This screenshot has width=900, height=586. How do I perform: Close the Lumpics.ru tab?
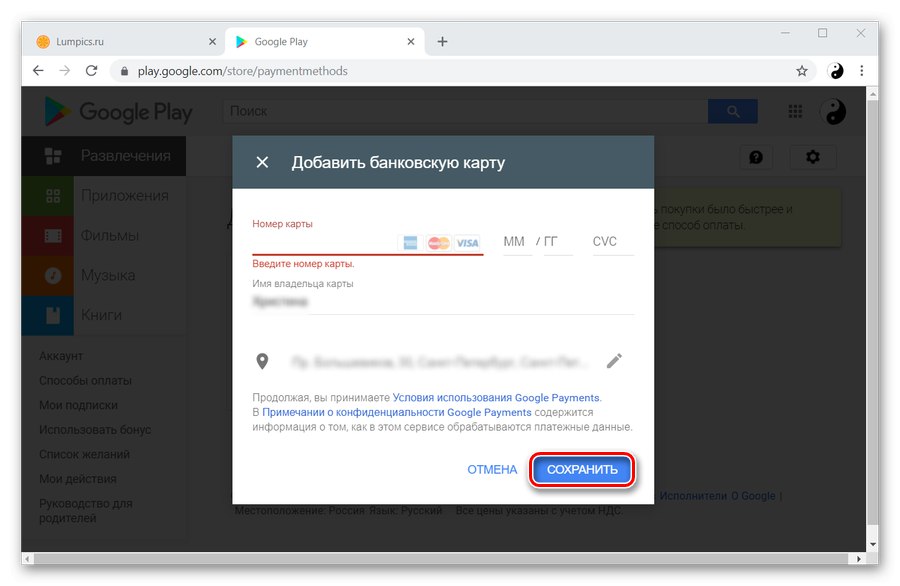pyautogui.click(x=212, y=41)
